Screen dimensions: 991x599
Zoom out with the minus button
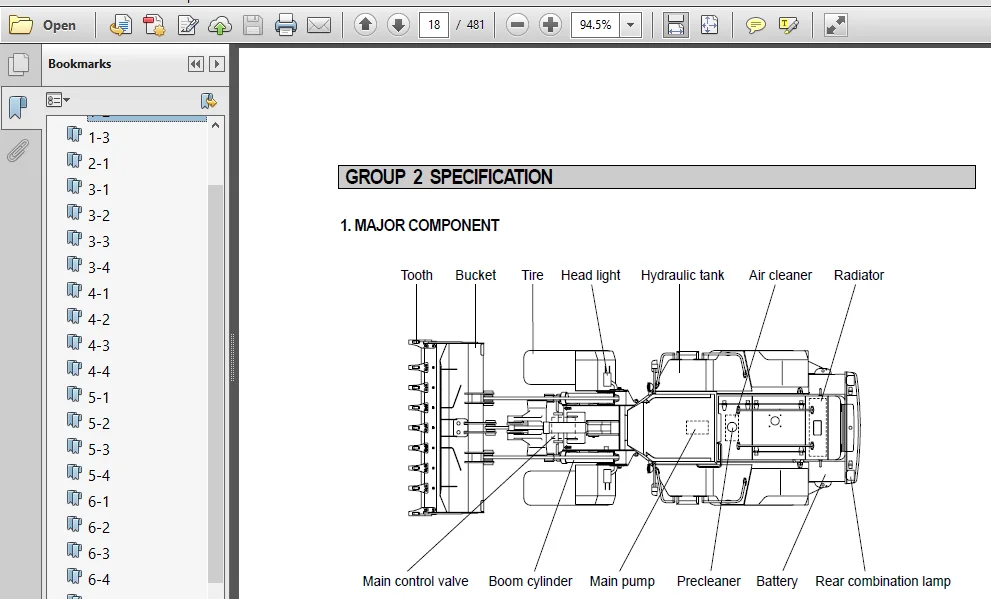coord(517,25)
